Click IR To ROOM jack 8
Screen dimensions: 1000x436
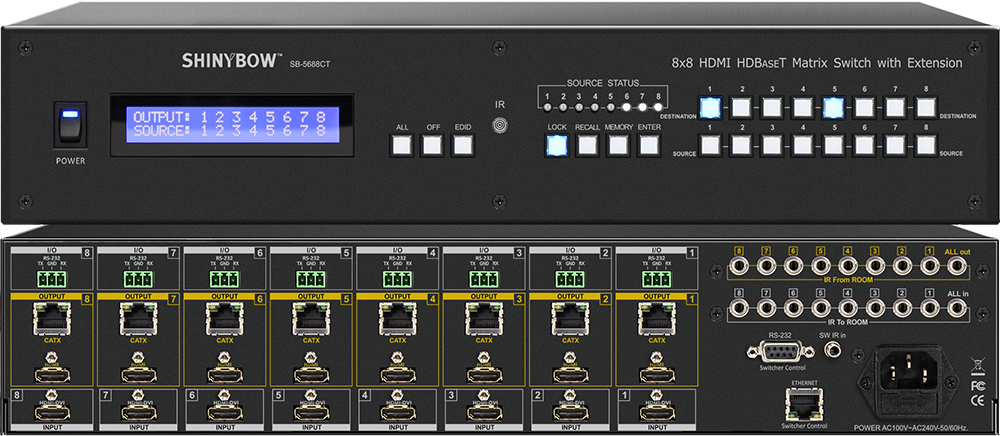coord(739,309)
